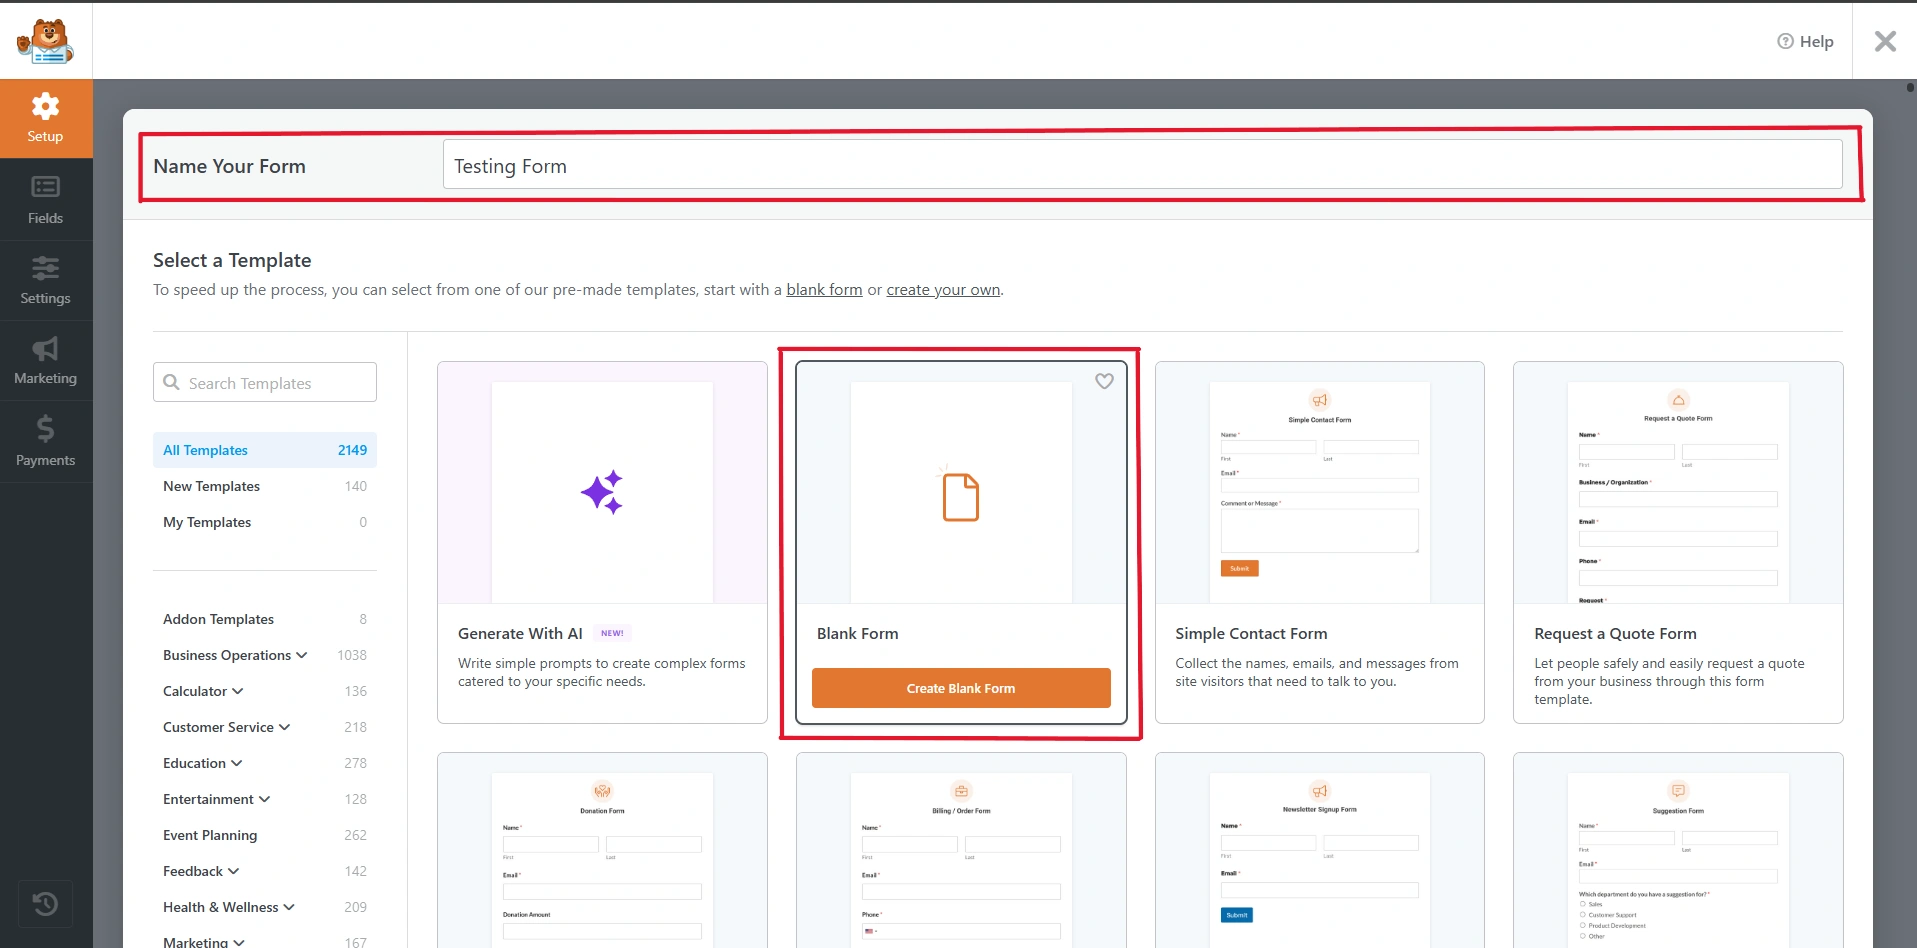
Task: Select New Templates category
Action: click(x=265, y=486)
